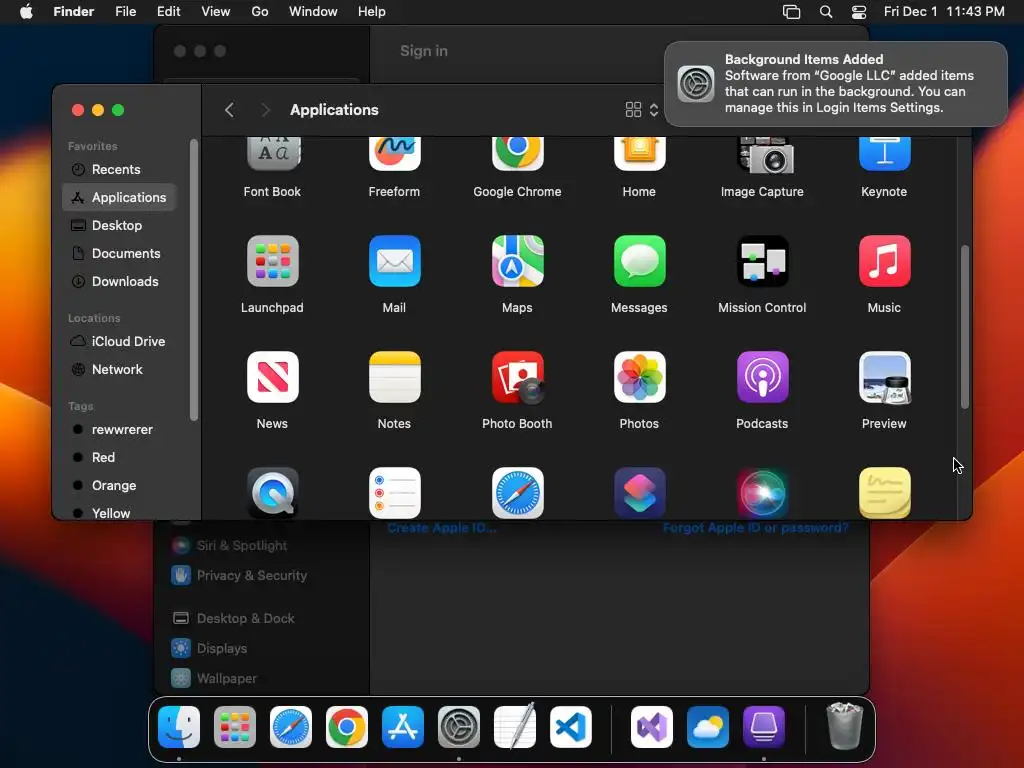Select the Podcasts app icon

[762, 377]
